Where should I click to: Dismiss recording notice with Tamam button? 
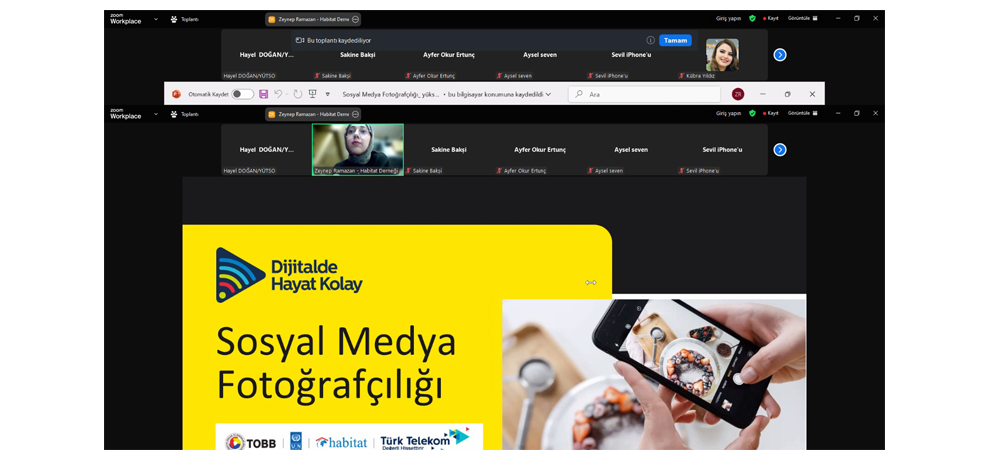tap(675, 40)
